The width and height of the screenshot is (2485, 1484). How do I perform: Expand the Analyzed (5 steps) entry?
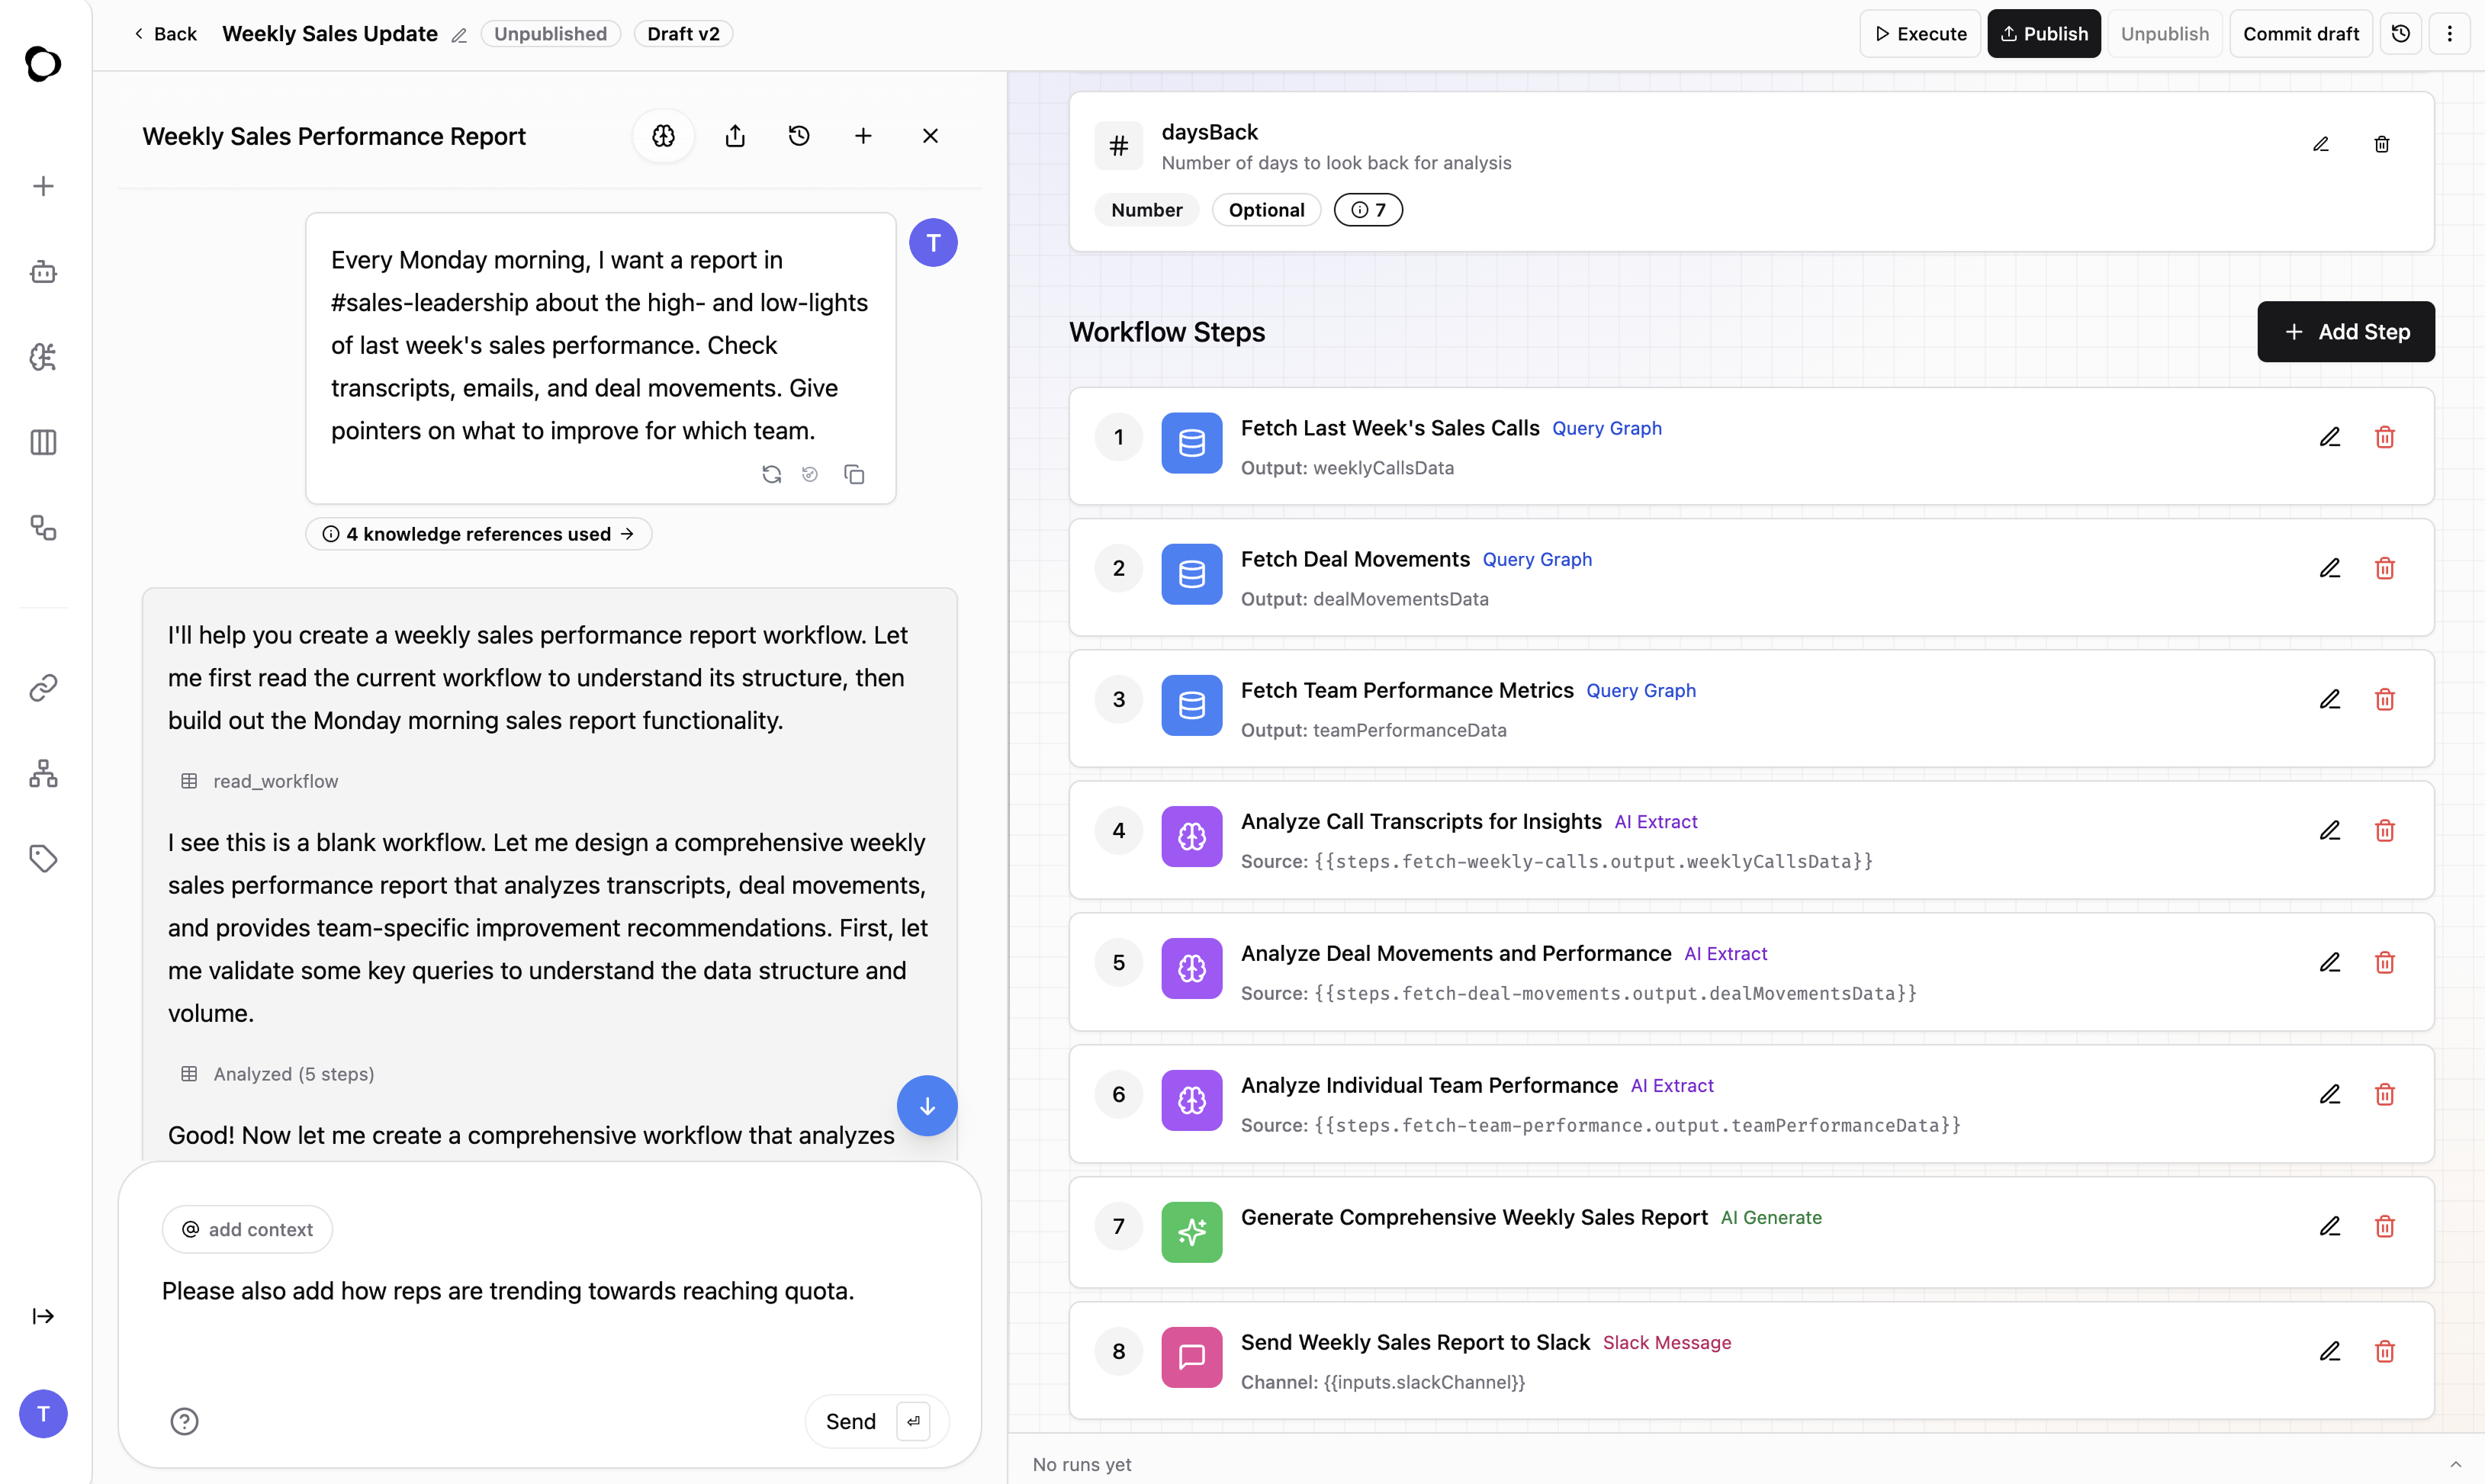click(277, 1074)
